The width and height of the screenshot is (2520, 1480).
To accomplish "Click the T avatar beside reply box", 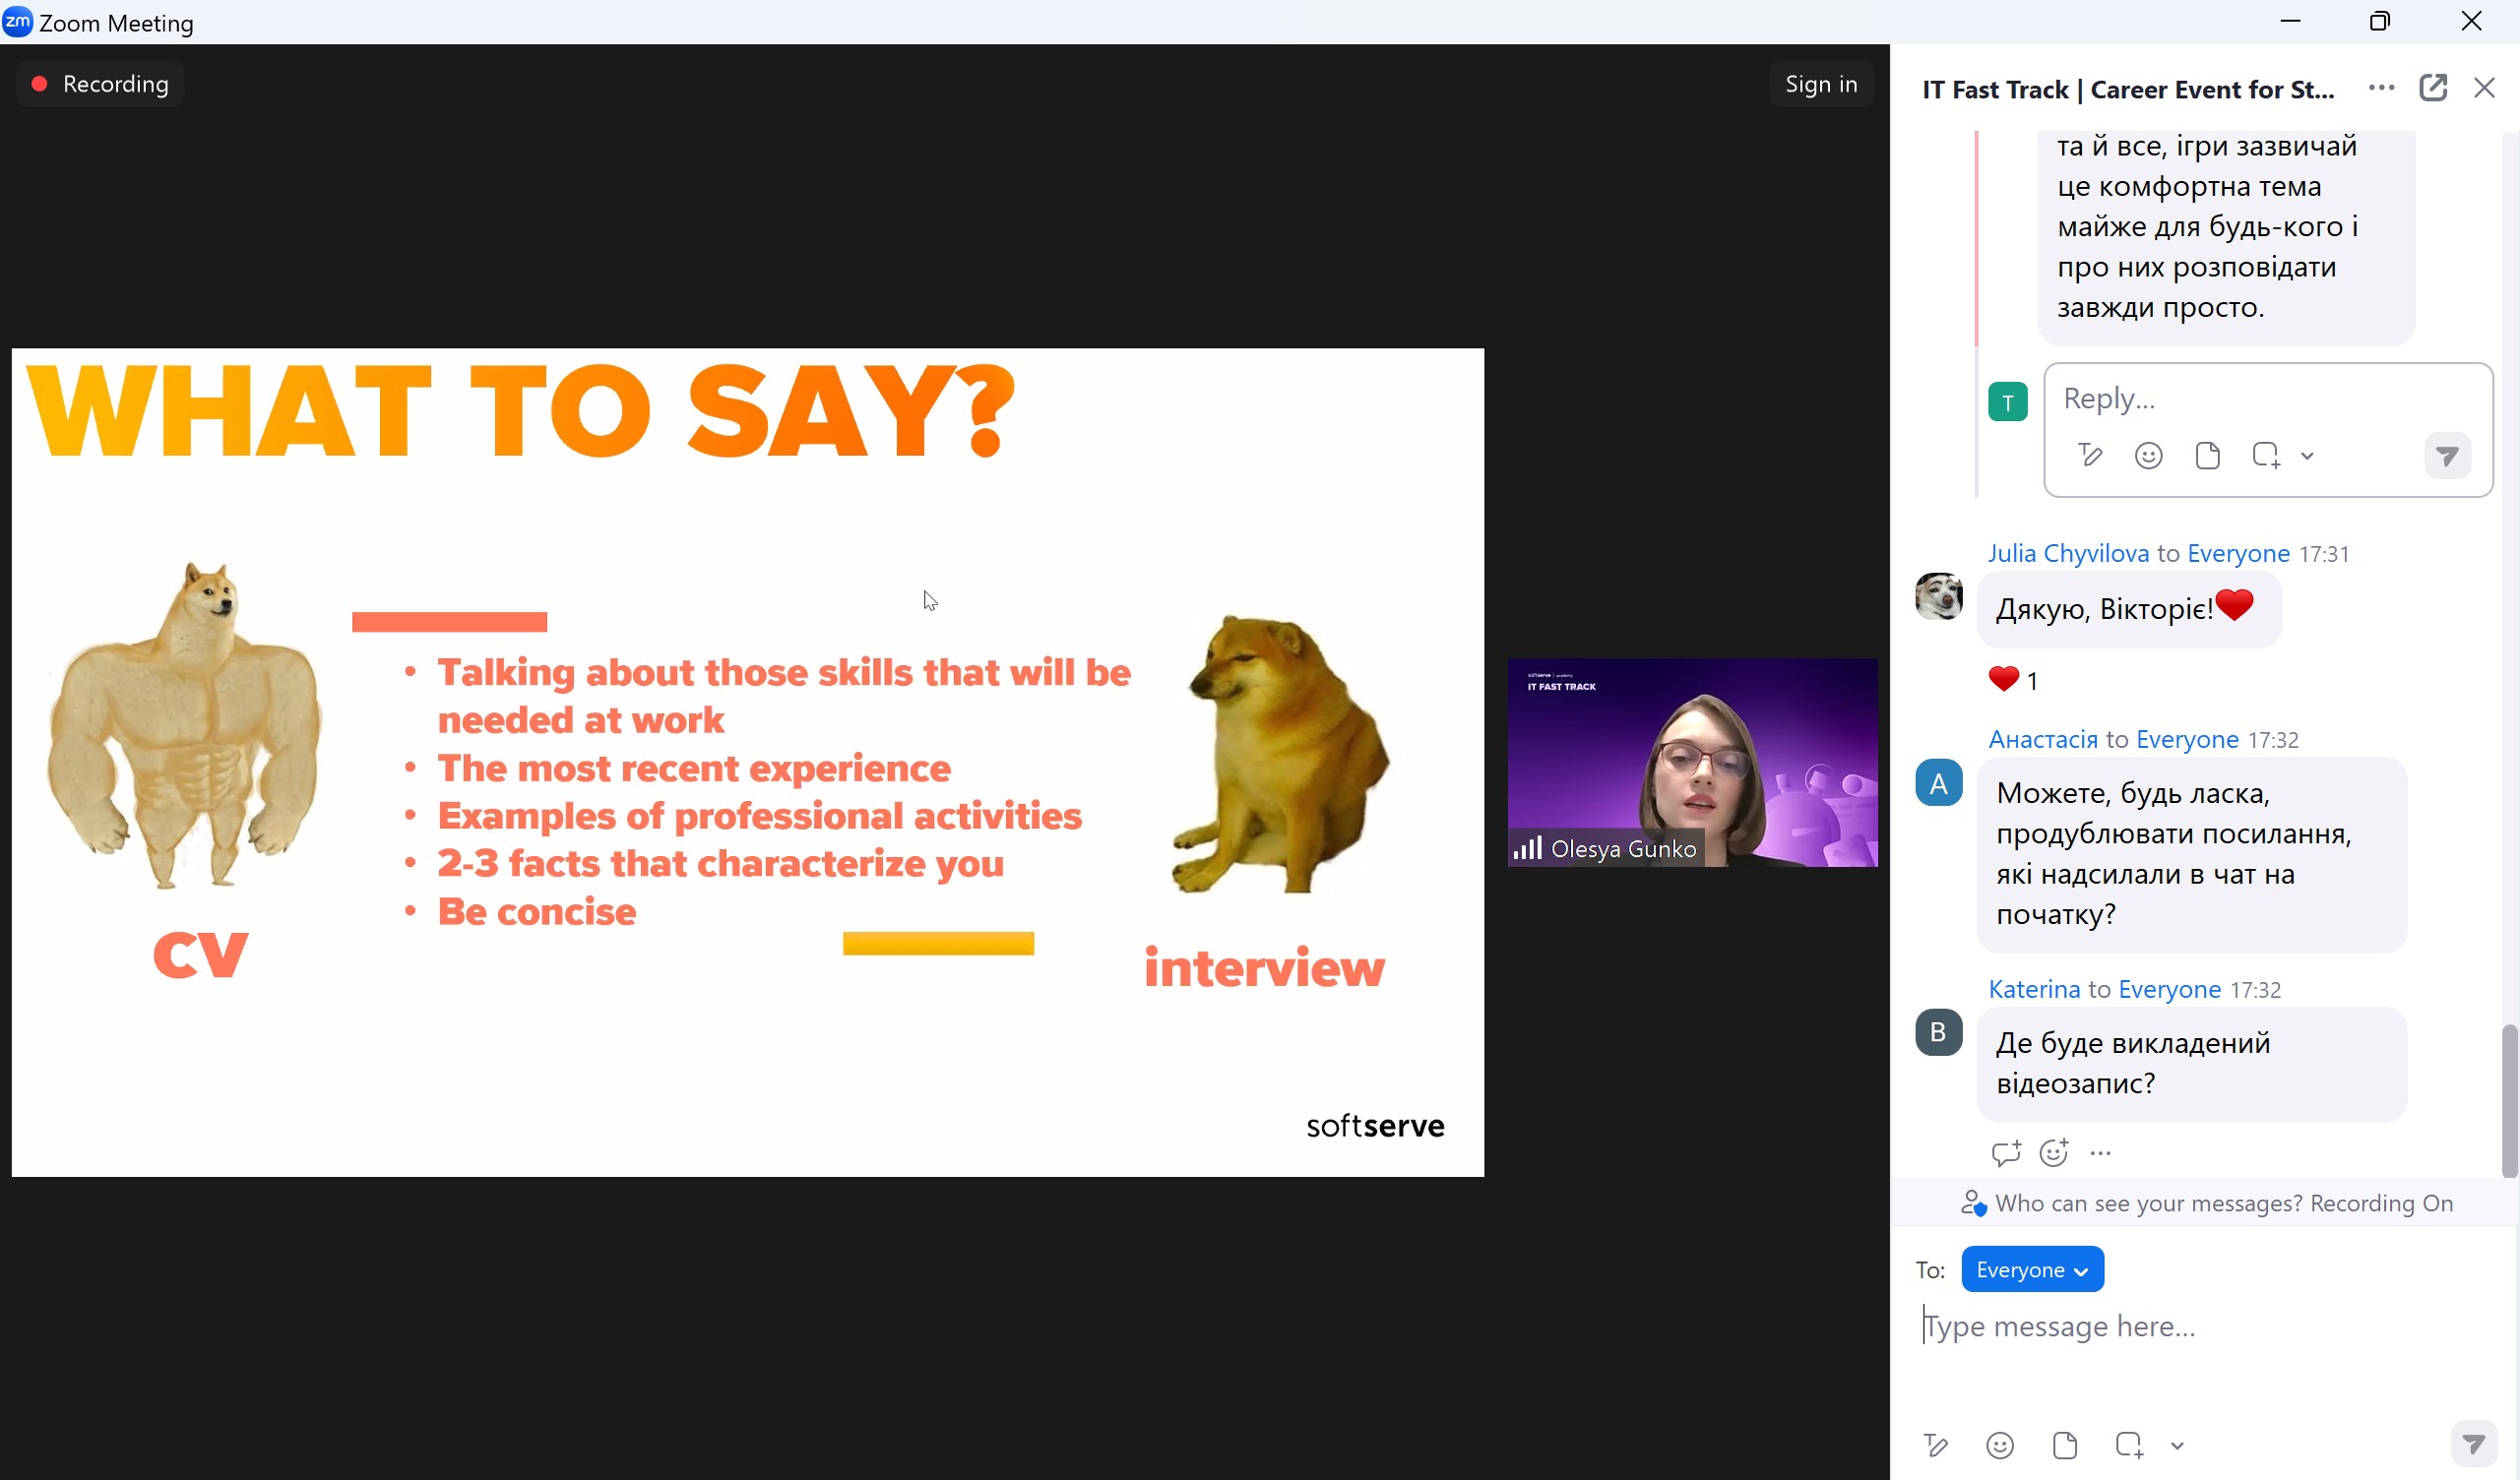I will click(2007, 402).
